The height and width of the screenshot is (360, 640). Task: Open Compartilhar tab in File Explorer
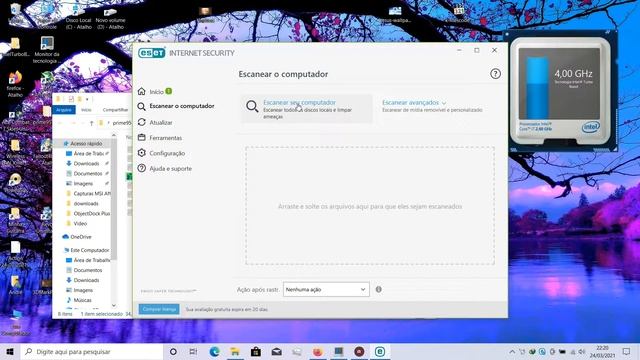(115, 110)
